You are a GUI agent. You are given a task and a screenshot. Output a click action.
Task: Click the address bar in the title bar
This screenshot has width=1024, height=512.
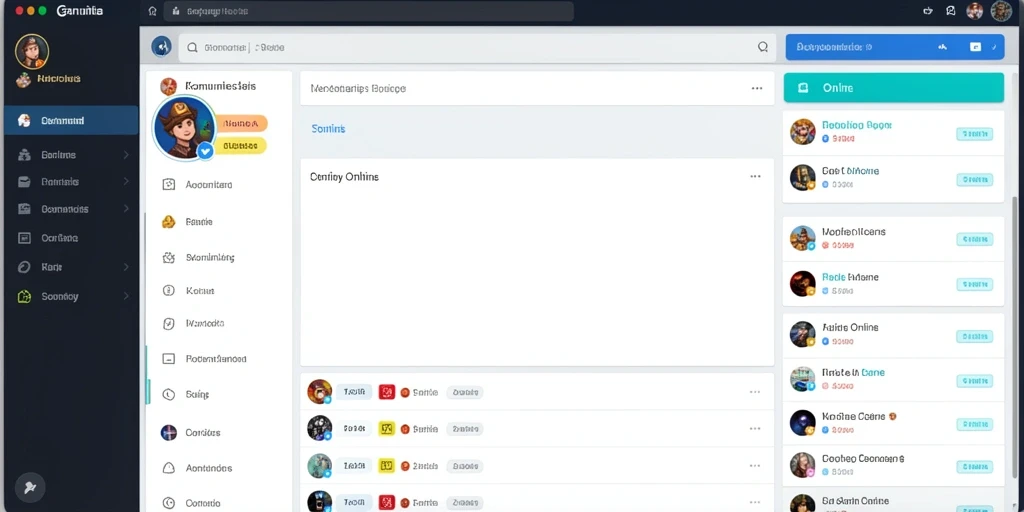[x=368, y=11]
